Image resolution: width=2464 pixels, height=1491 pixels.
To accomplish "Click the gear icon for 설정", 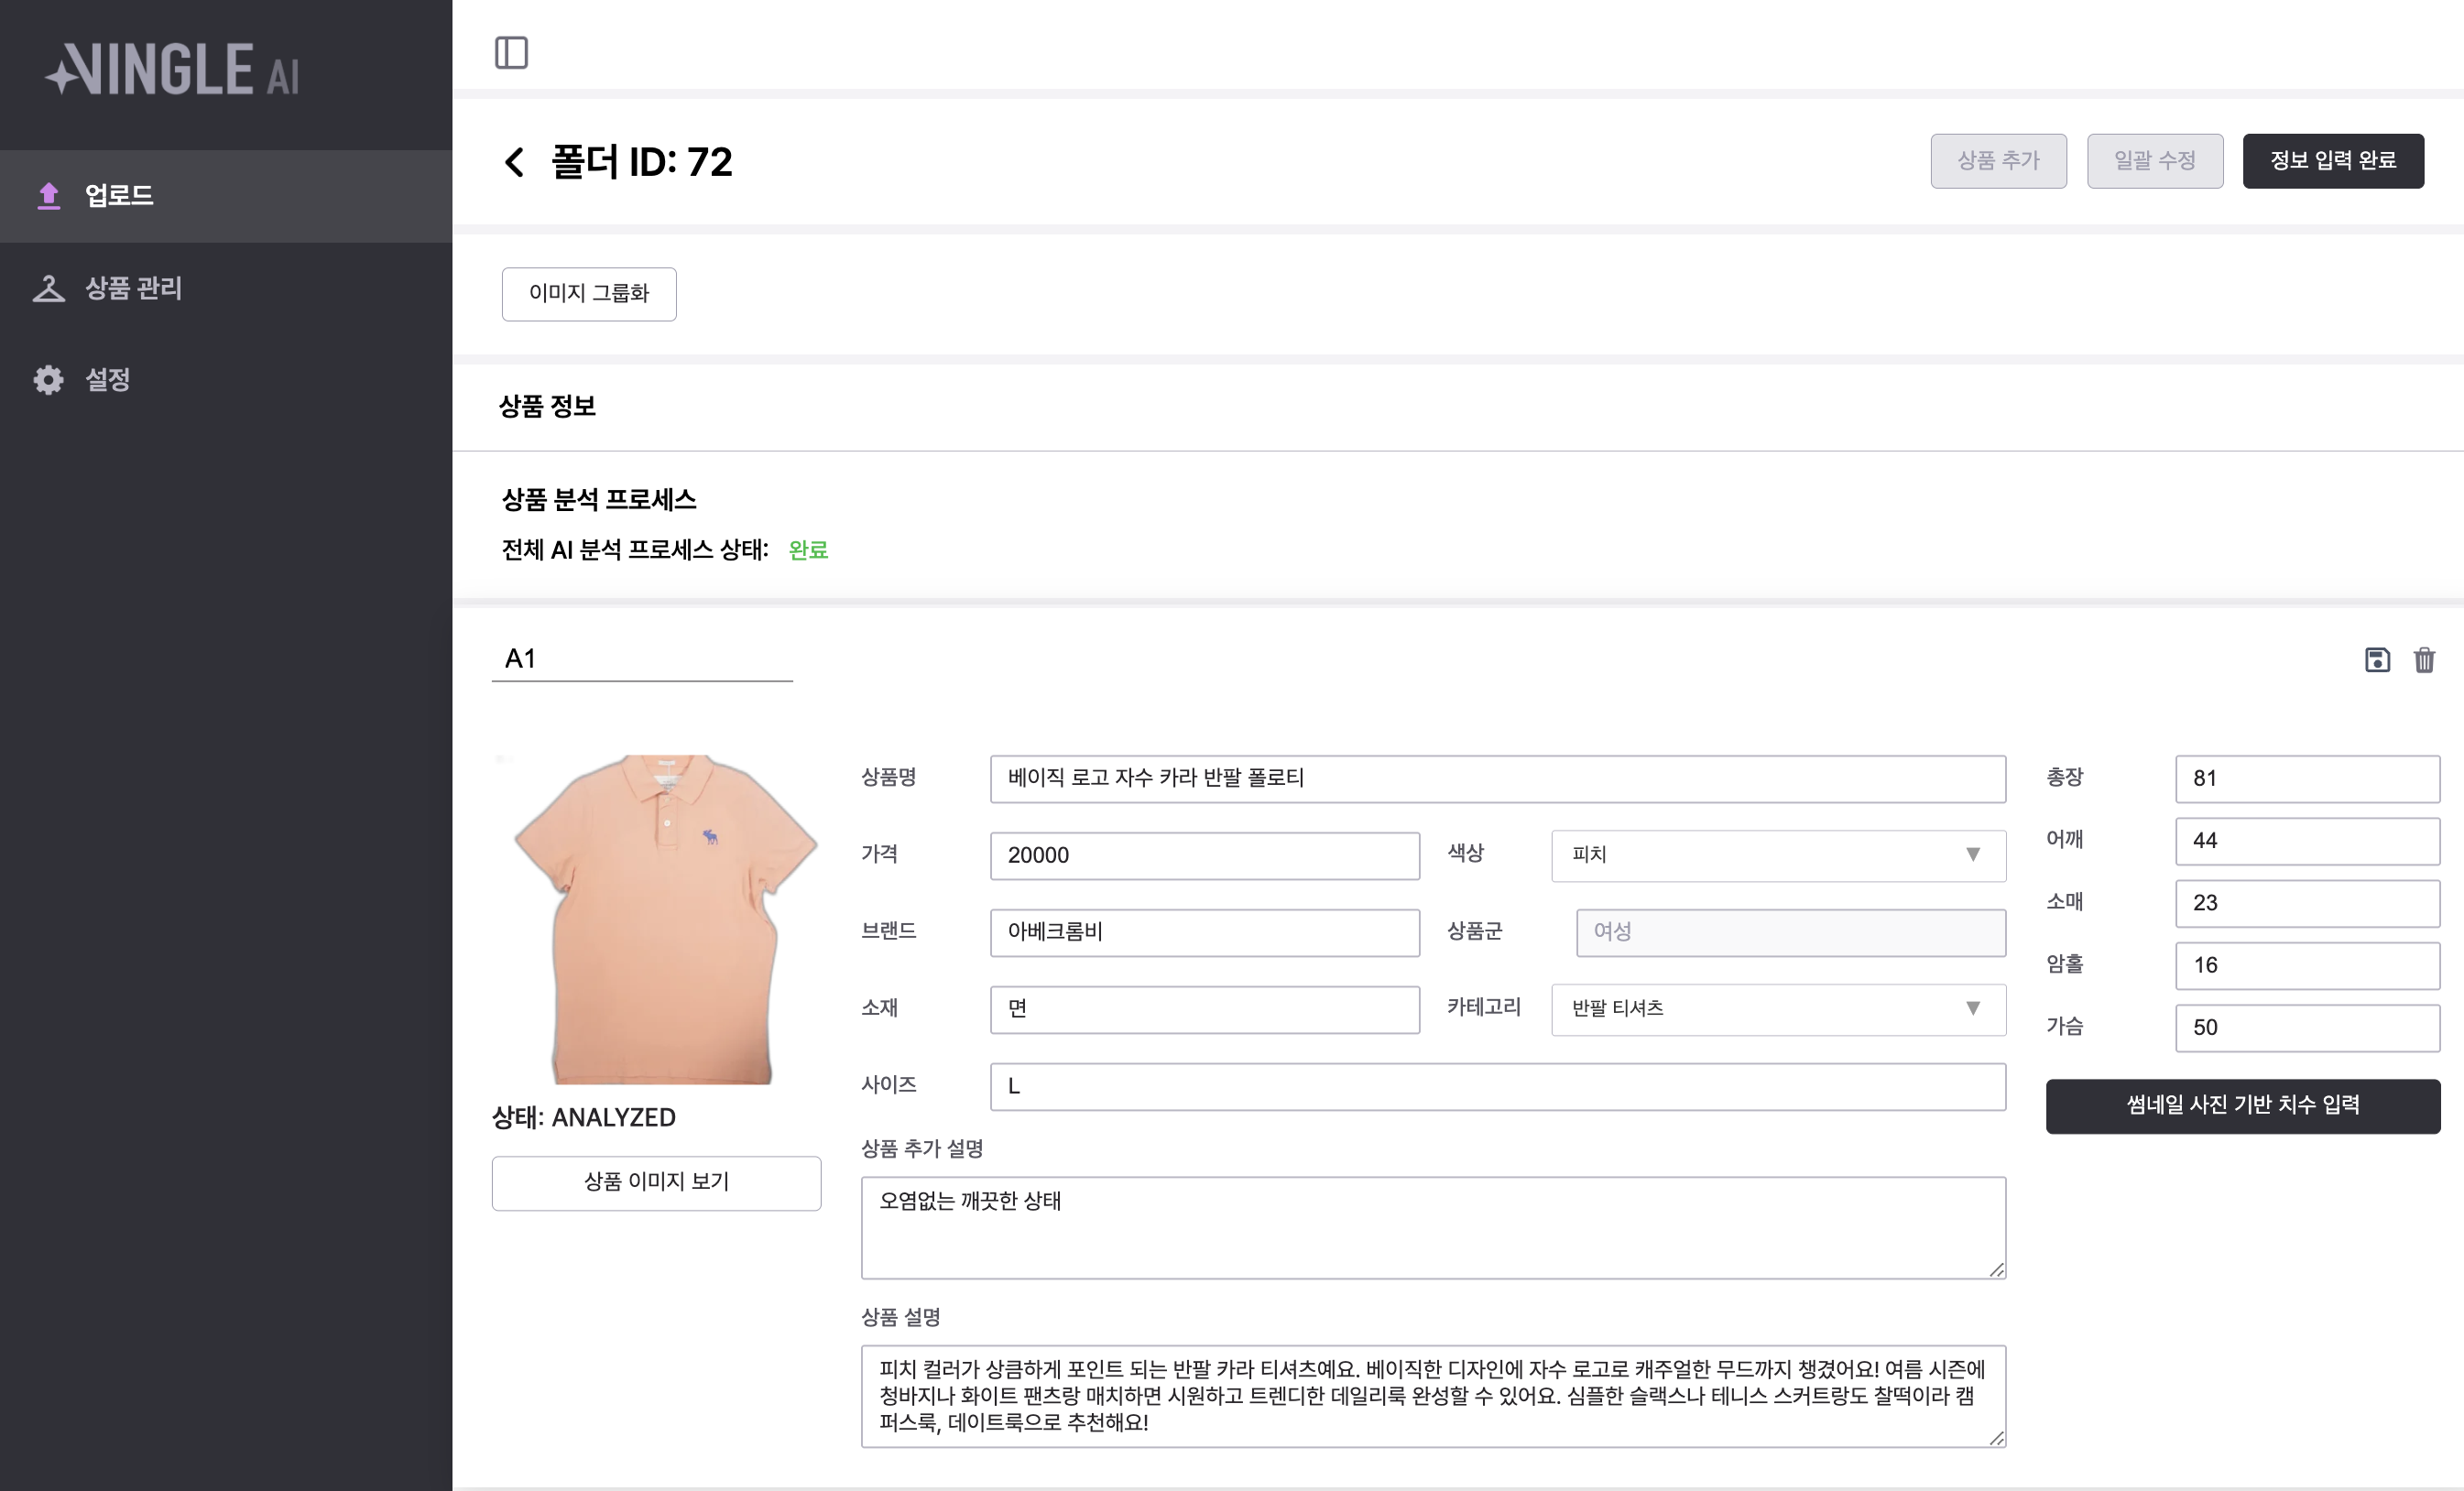I will click(x=48, y=380).
